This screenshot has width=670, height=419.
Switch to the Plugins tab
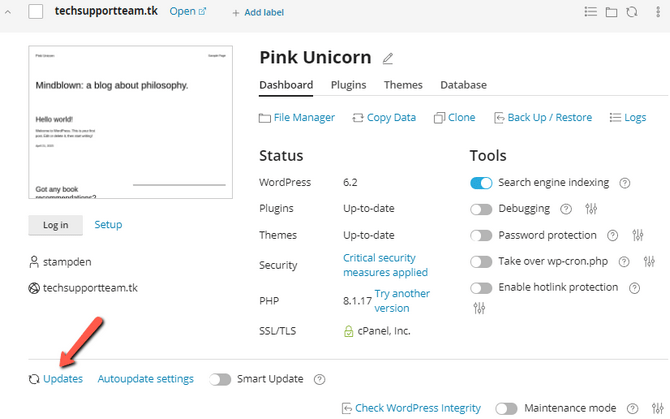click(x=348, y=85)
